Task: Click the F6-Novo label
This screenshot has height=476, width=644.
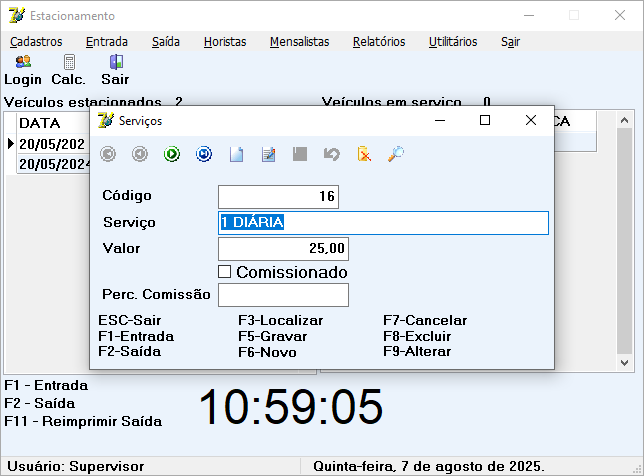Action: (x=267, y=352)
